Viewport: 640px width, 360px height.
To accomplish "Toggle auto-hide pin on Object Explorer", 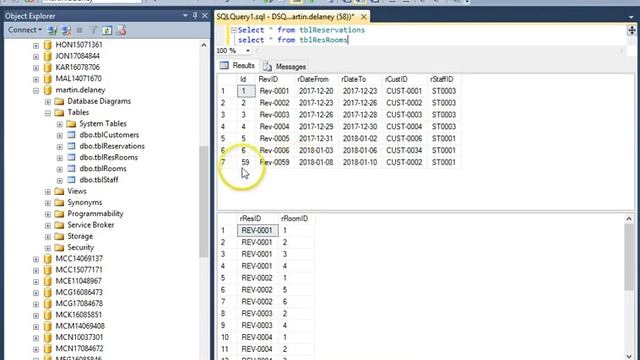I will 195,16.
